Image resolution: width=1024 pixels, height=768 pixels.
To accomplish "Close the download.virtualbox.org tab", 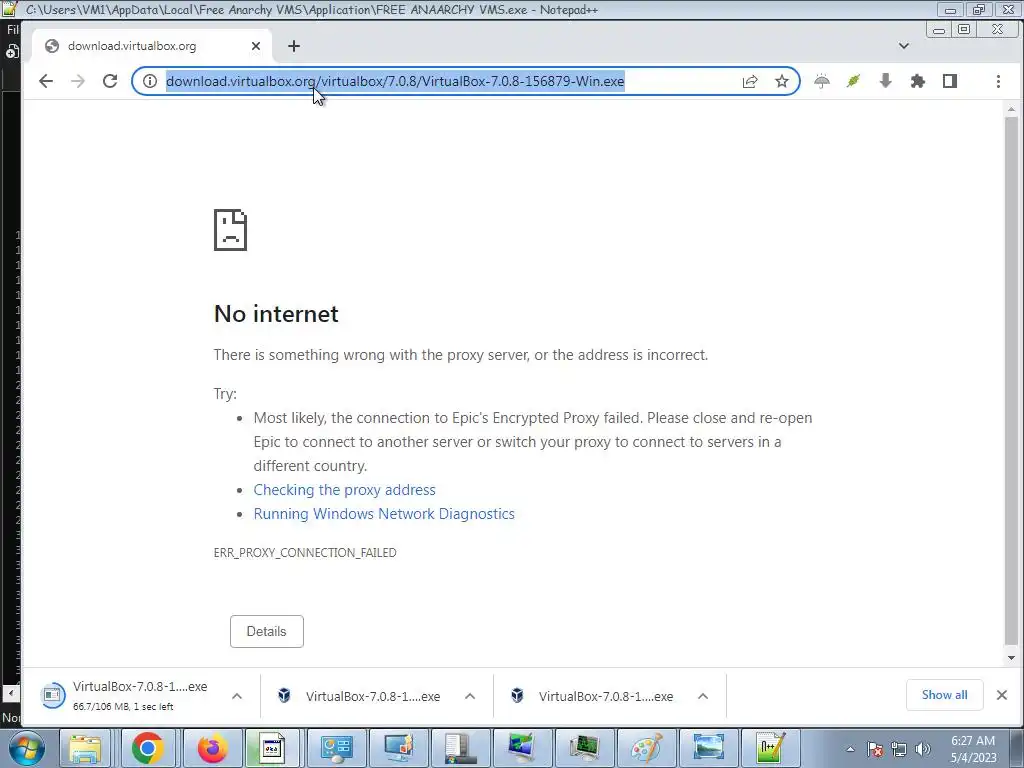I will tap(256, 46).
